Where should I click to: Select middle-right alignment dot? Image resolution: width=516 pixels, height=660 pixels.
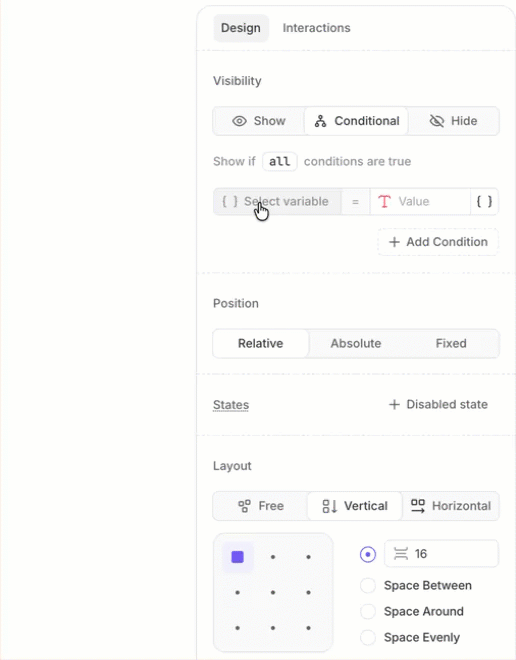(309, 592)
